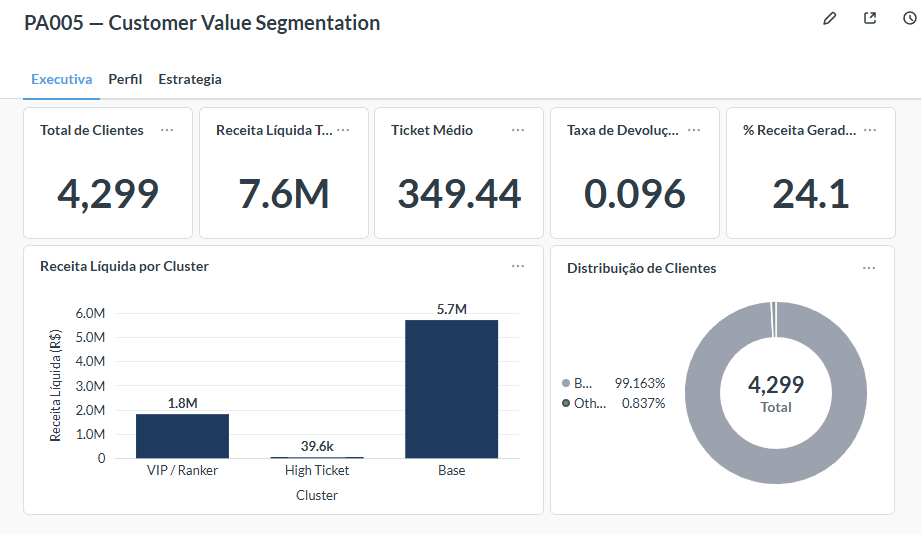Click the Distribuição de Clientes chart title

point(641,268)
